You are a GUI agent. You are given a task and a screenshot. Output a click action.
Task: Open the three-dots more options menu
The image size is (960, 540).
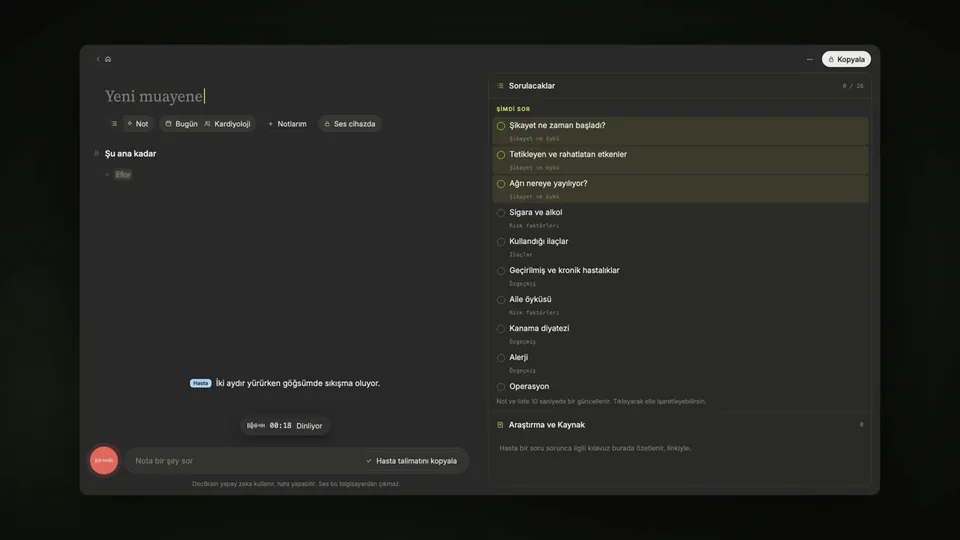pos(809,59)
